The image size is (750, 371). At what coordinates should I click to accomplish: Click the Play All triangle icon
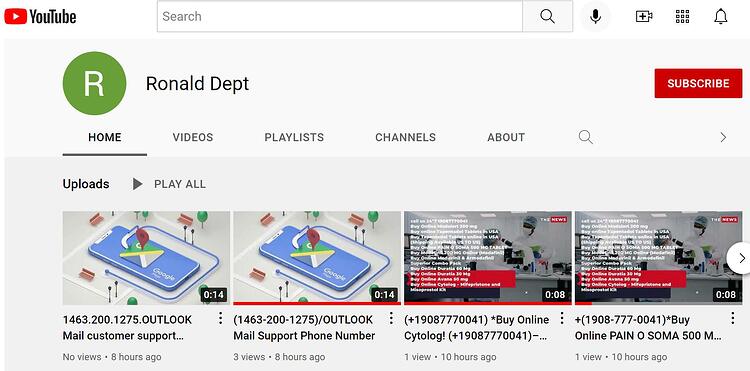click(x=137, y=184)
